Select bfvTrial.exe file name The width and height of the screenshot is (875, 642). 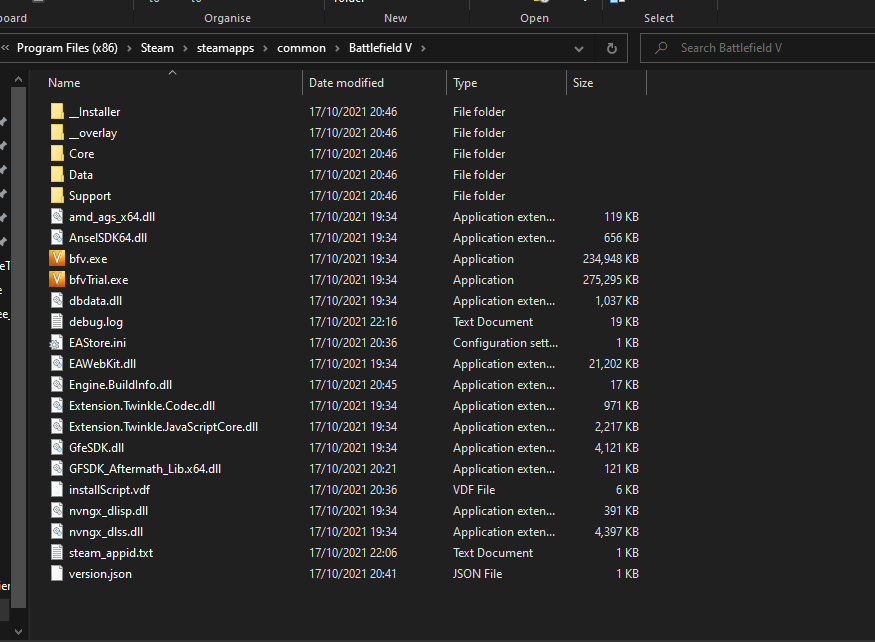[99, 280]
